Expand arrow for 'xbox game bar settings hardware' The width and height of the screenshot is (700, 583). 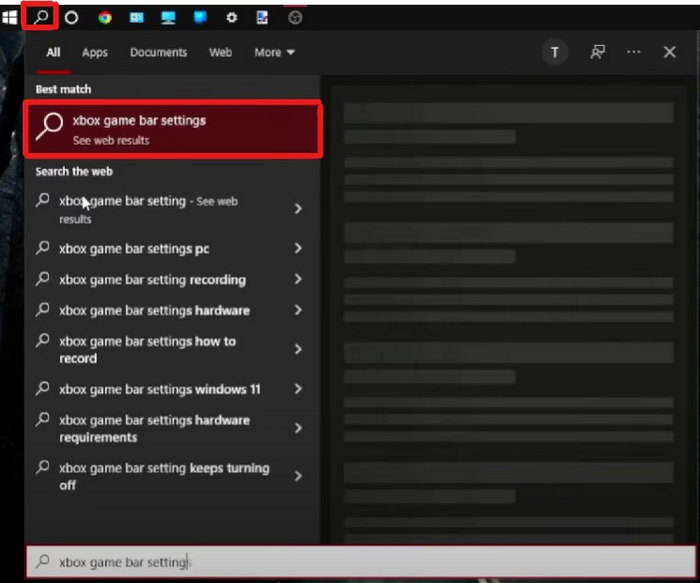298,311
